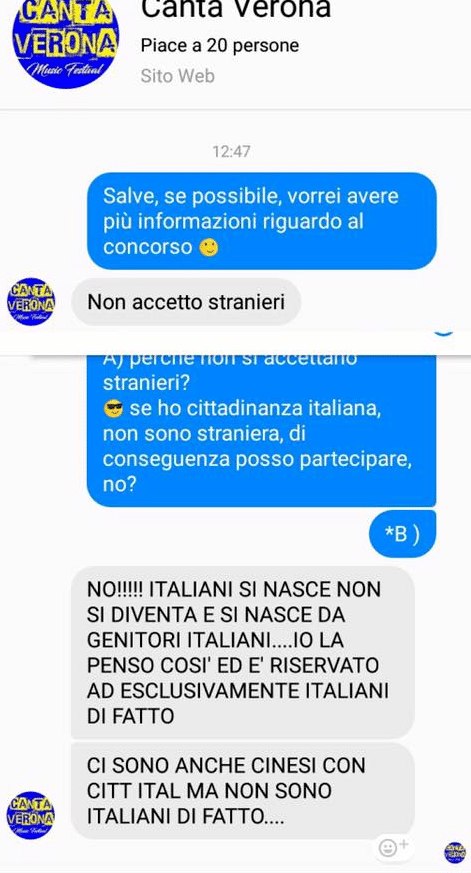This screenshot has width=471, height=873.
Task: Select the '*B )' correction message bubble
Action: tap(403, 534)
